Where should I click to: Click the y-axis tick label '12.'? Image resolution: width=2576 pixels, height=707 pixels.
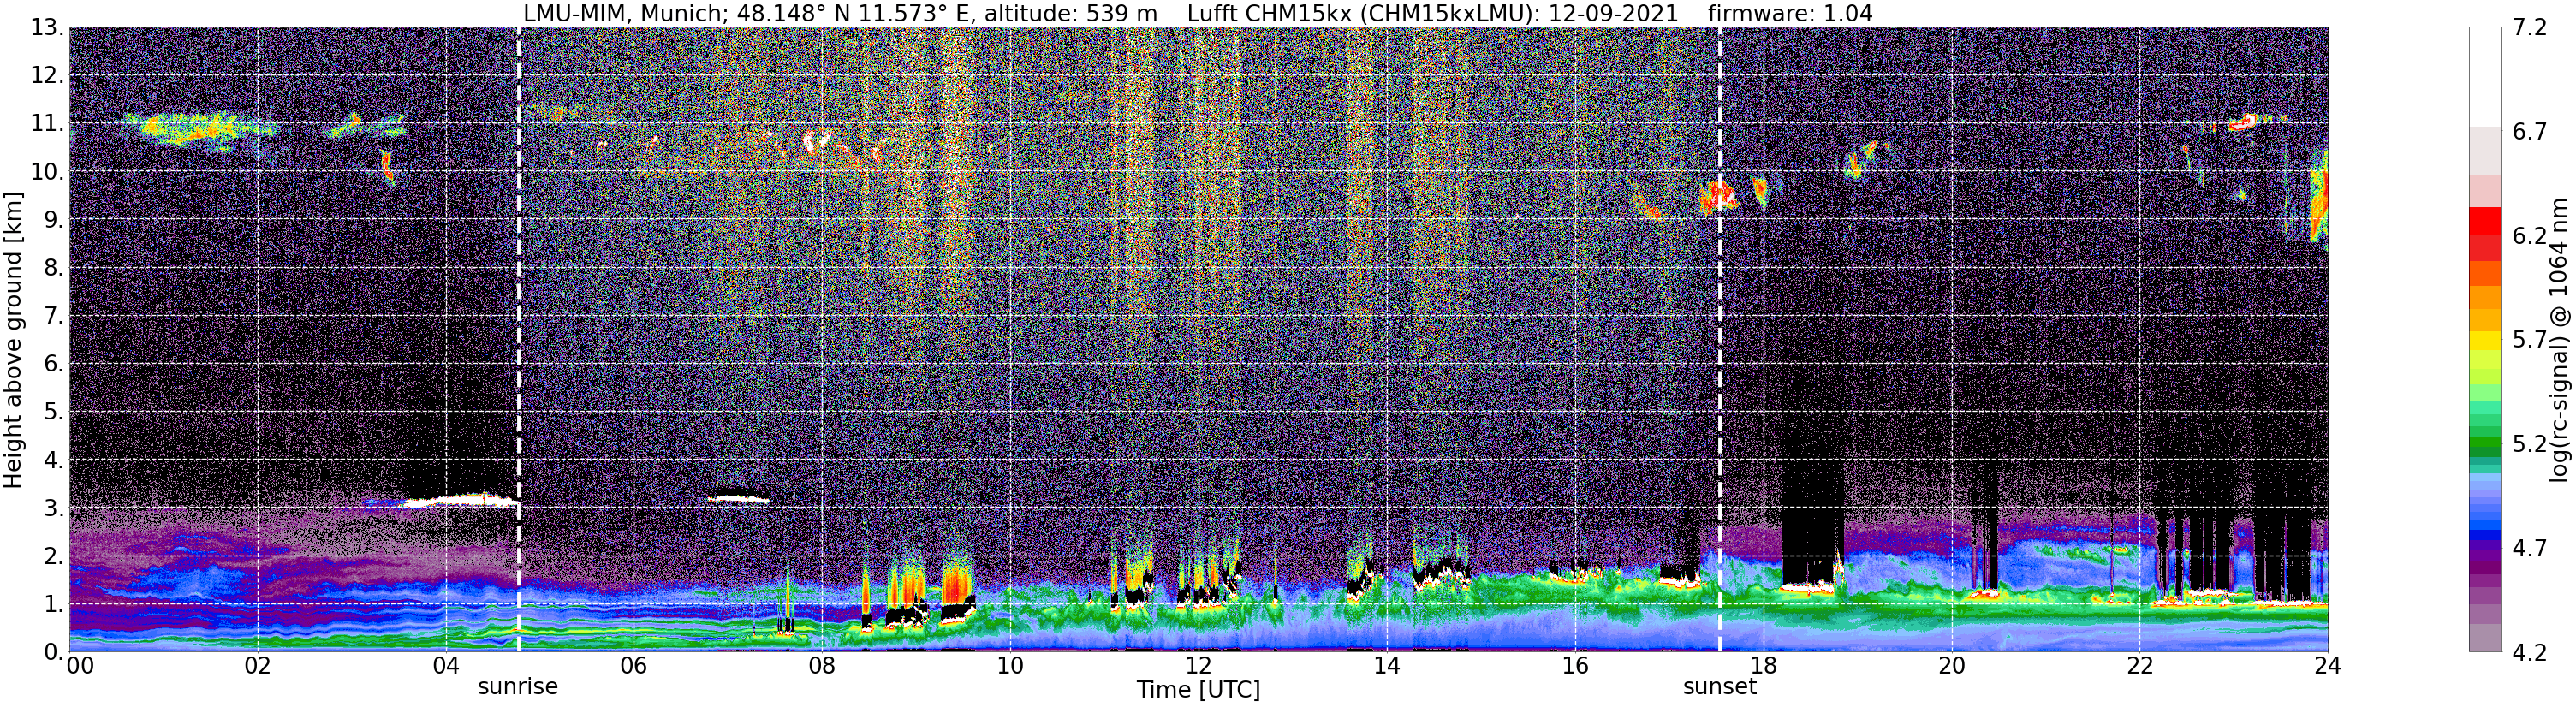click(46, 76)
